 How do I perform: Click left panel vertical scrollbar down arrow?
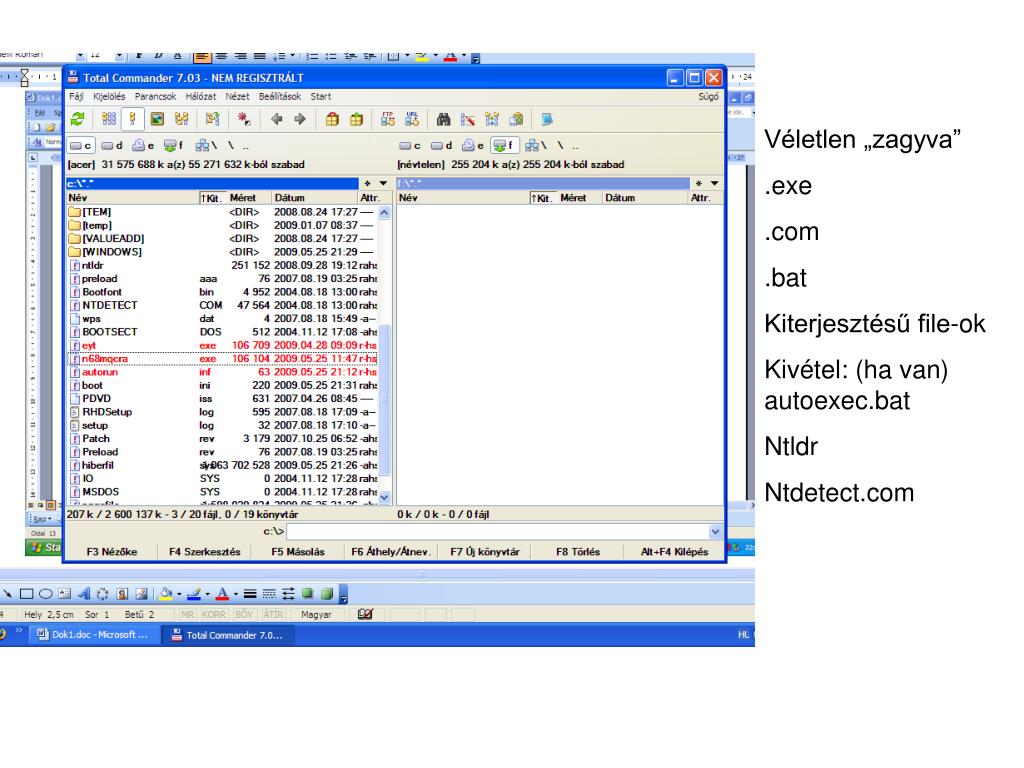coord(384,497)
